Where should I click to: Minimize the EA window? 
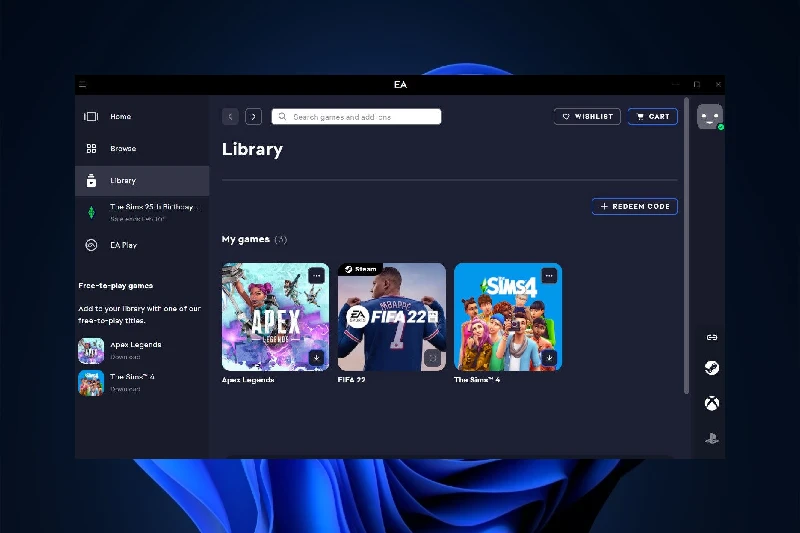[676, 85]
